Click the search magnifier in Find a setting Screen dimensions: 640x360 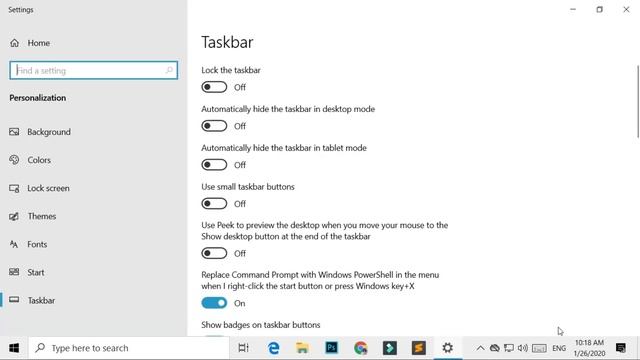[169, 70]
